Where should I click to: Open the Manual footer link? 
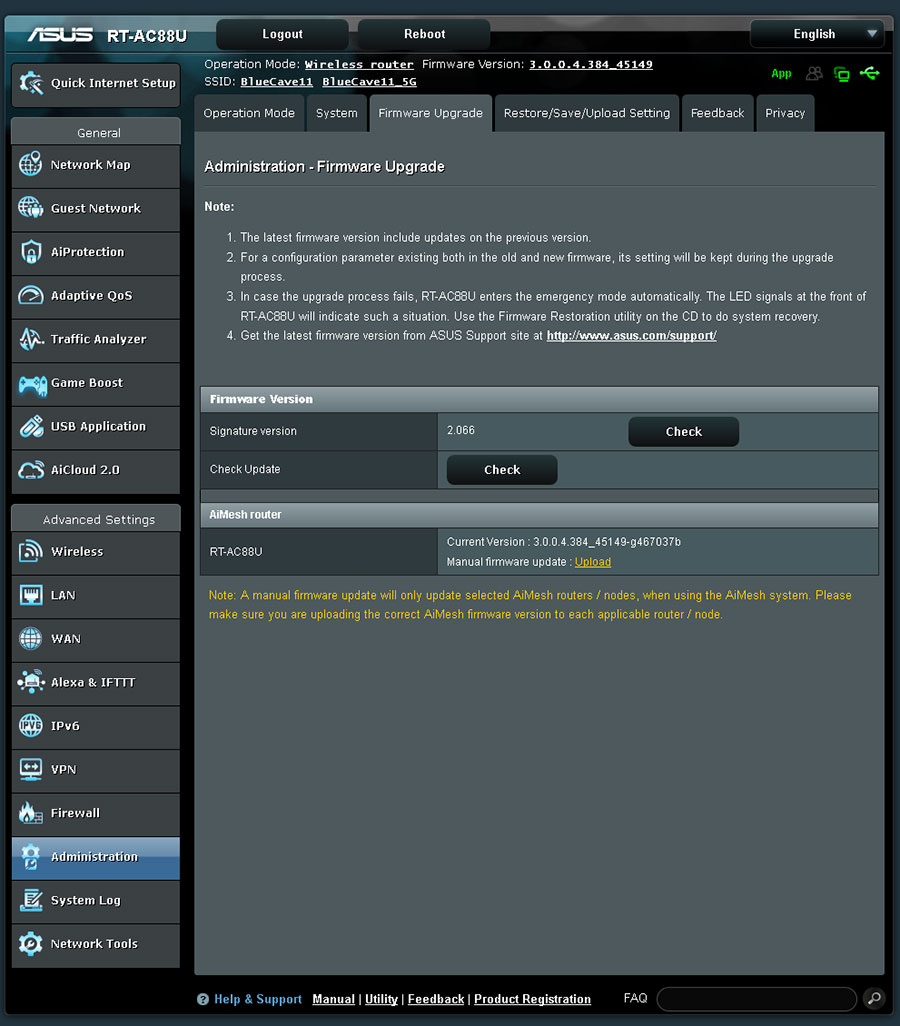tap(334, 999)
